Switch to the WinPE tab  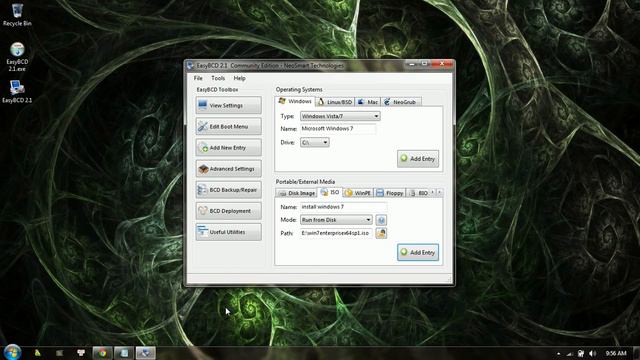click(x=358, y=193)
